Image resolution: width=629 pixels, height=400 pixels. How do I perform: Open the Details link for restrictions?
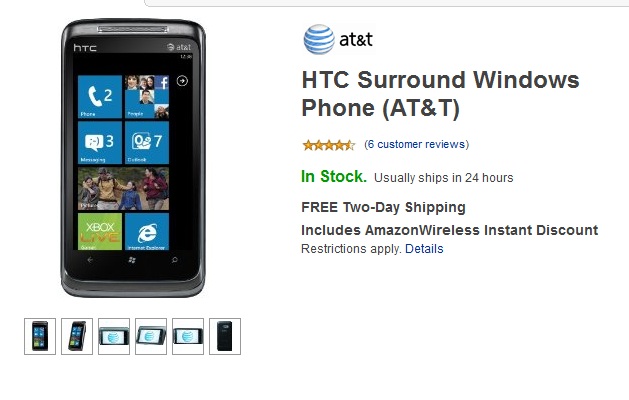pyautogui.click(x=424, y=249)
